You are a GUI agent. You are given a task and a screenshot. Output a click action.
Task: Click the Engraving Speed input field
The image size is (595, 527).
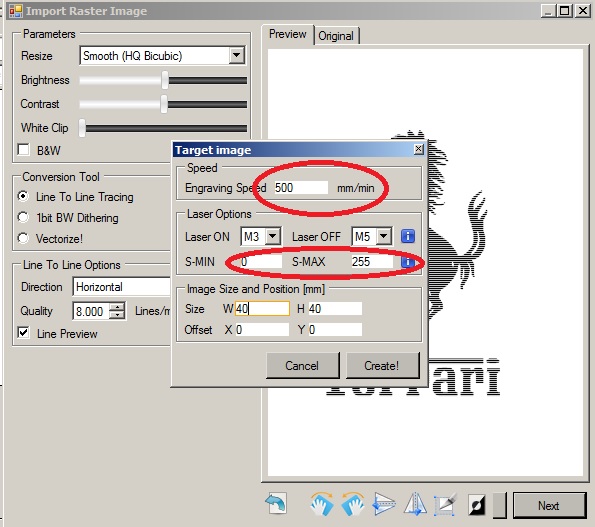click(x=301, y=187)
